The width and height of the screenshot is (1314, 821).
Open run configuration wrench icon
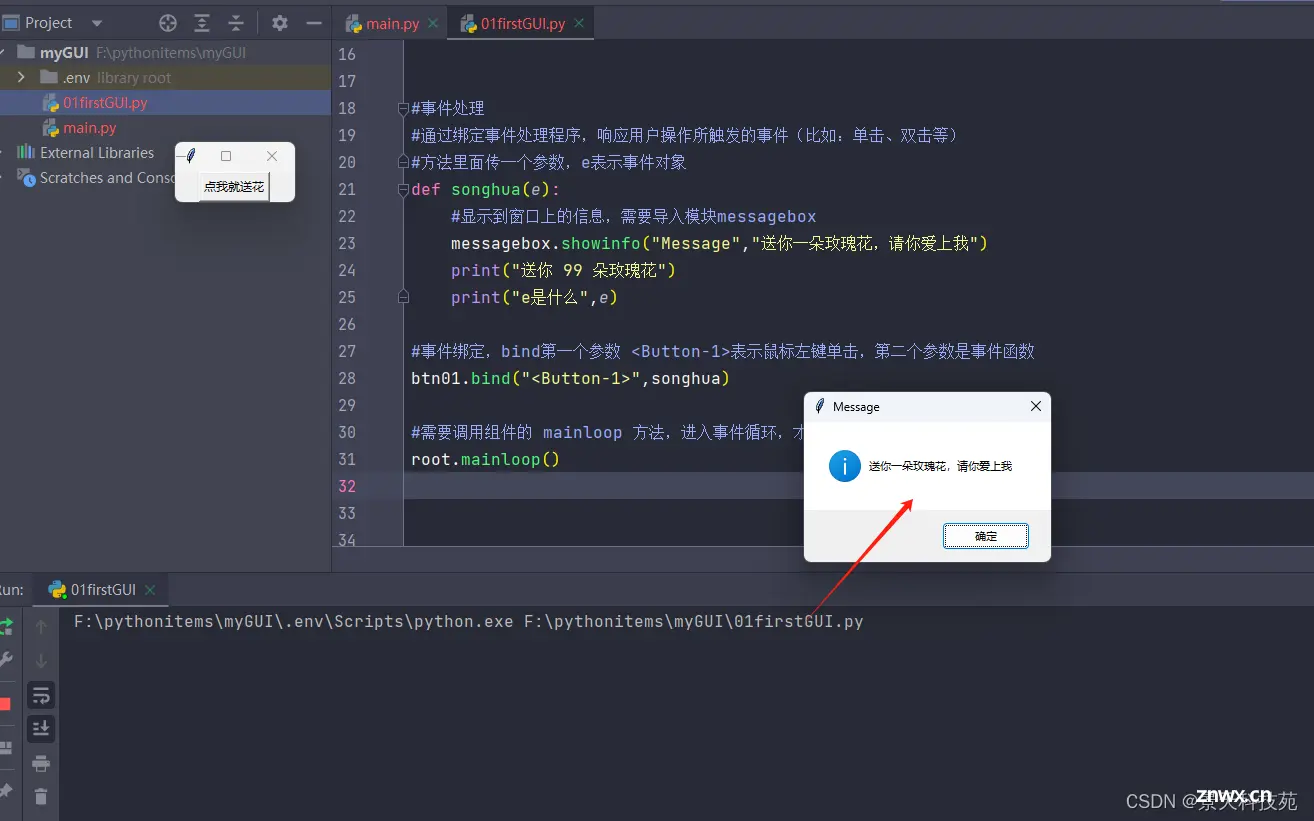6,659
